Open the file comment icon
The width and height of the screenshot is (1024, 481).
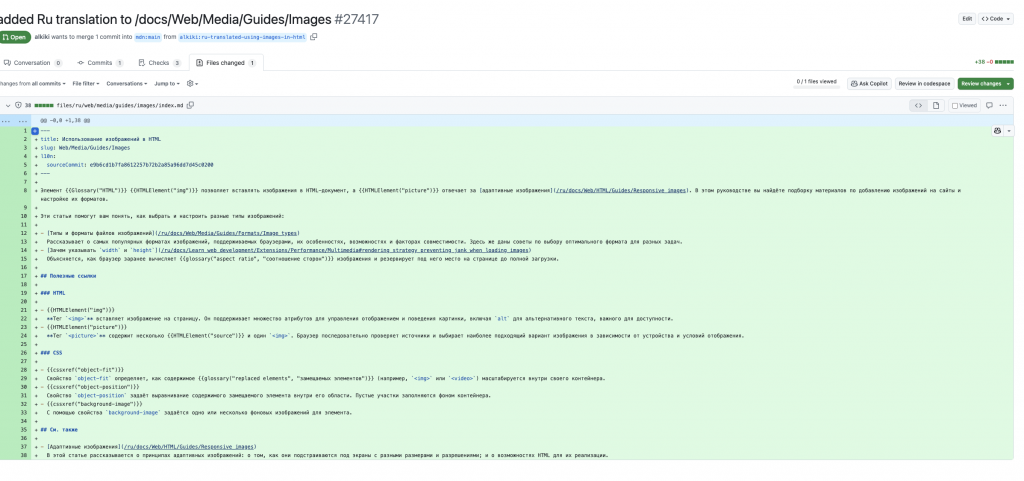[989, 105]
